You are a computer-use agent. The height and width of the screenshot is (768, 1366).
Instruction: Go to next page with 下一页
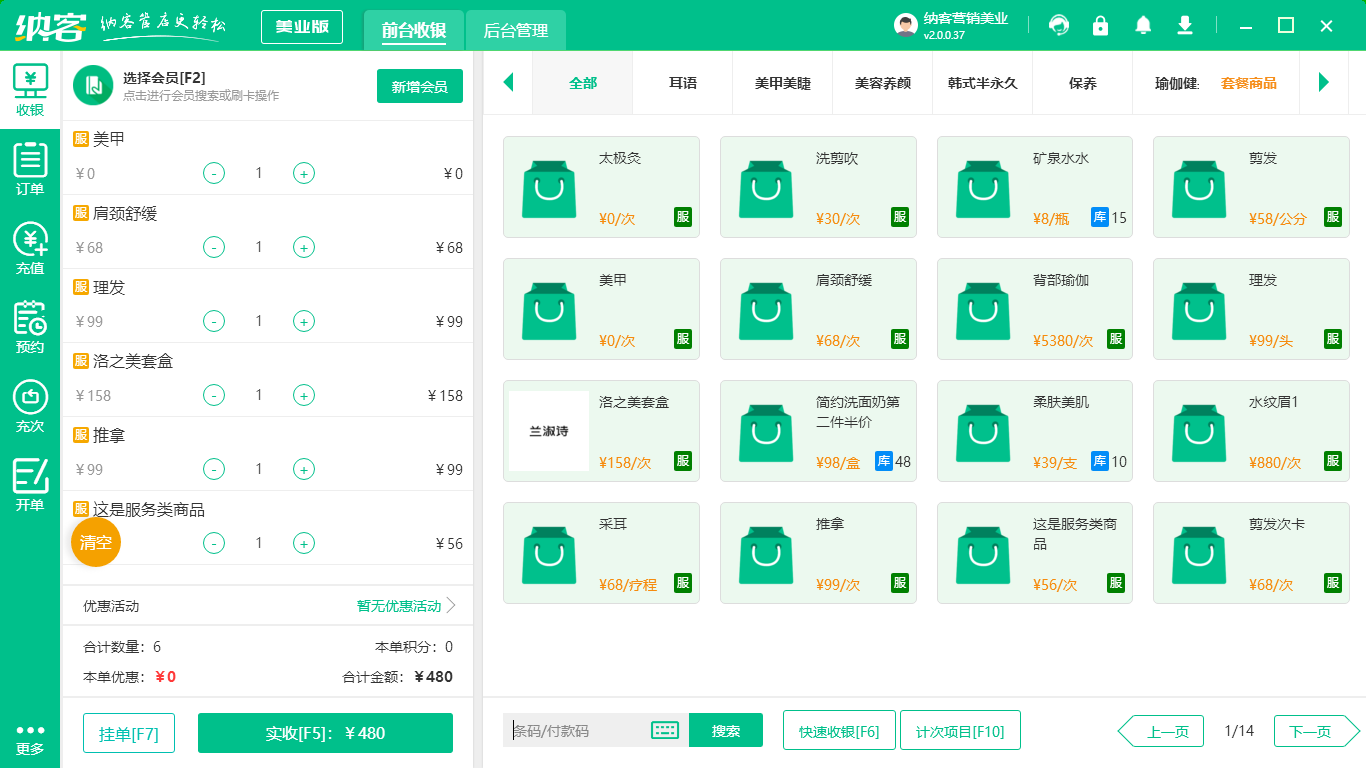(x=1317, y=731)
